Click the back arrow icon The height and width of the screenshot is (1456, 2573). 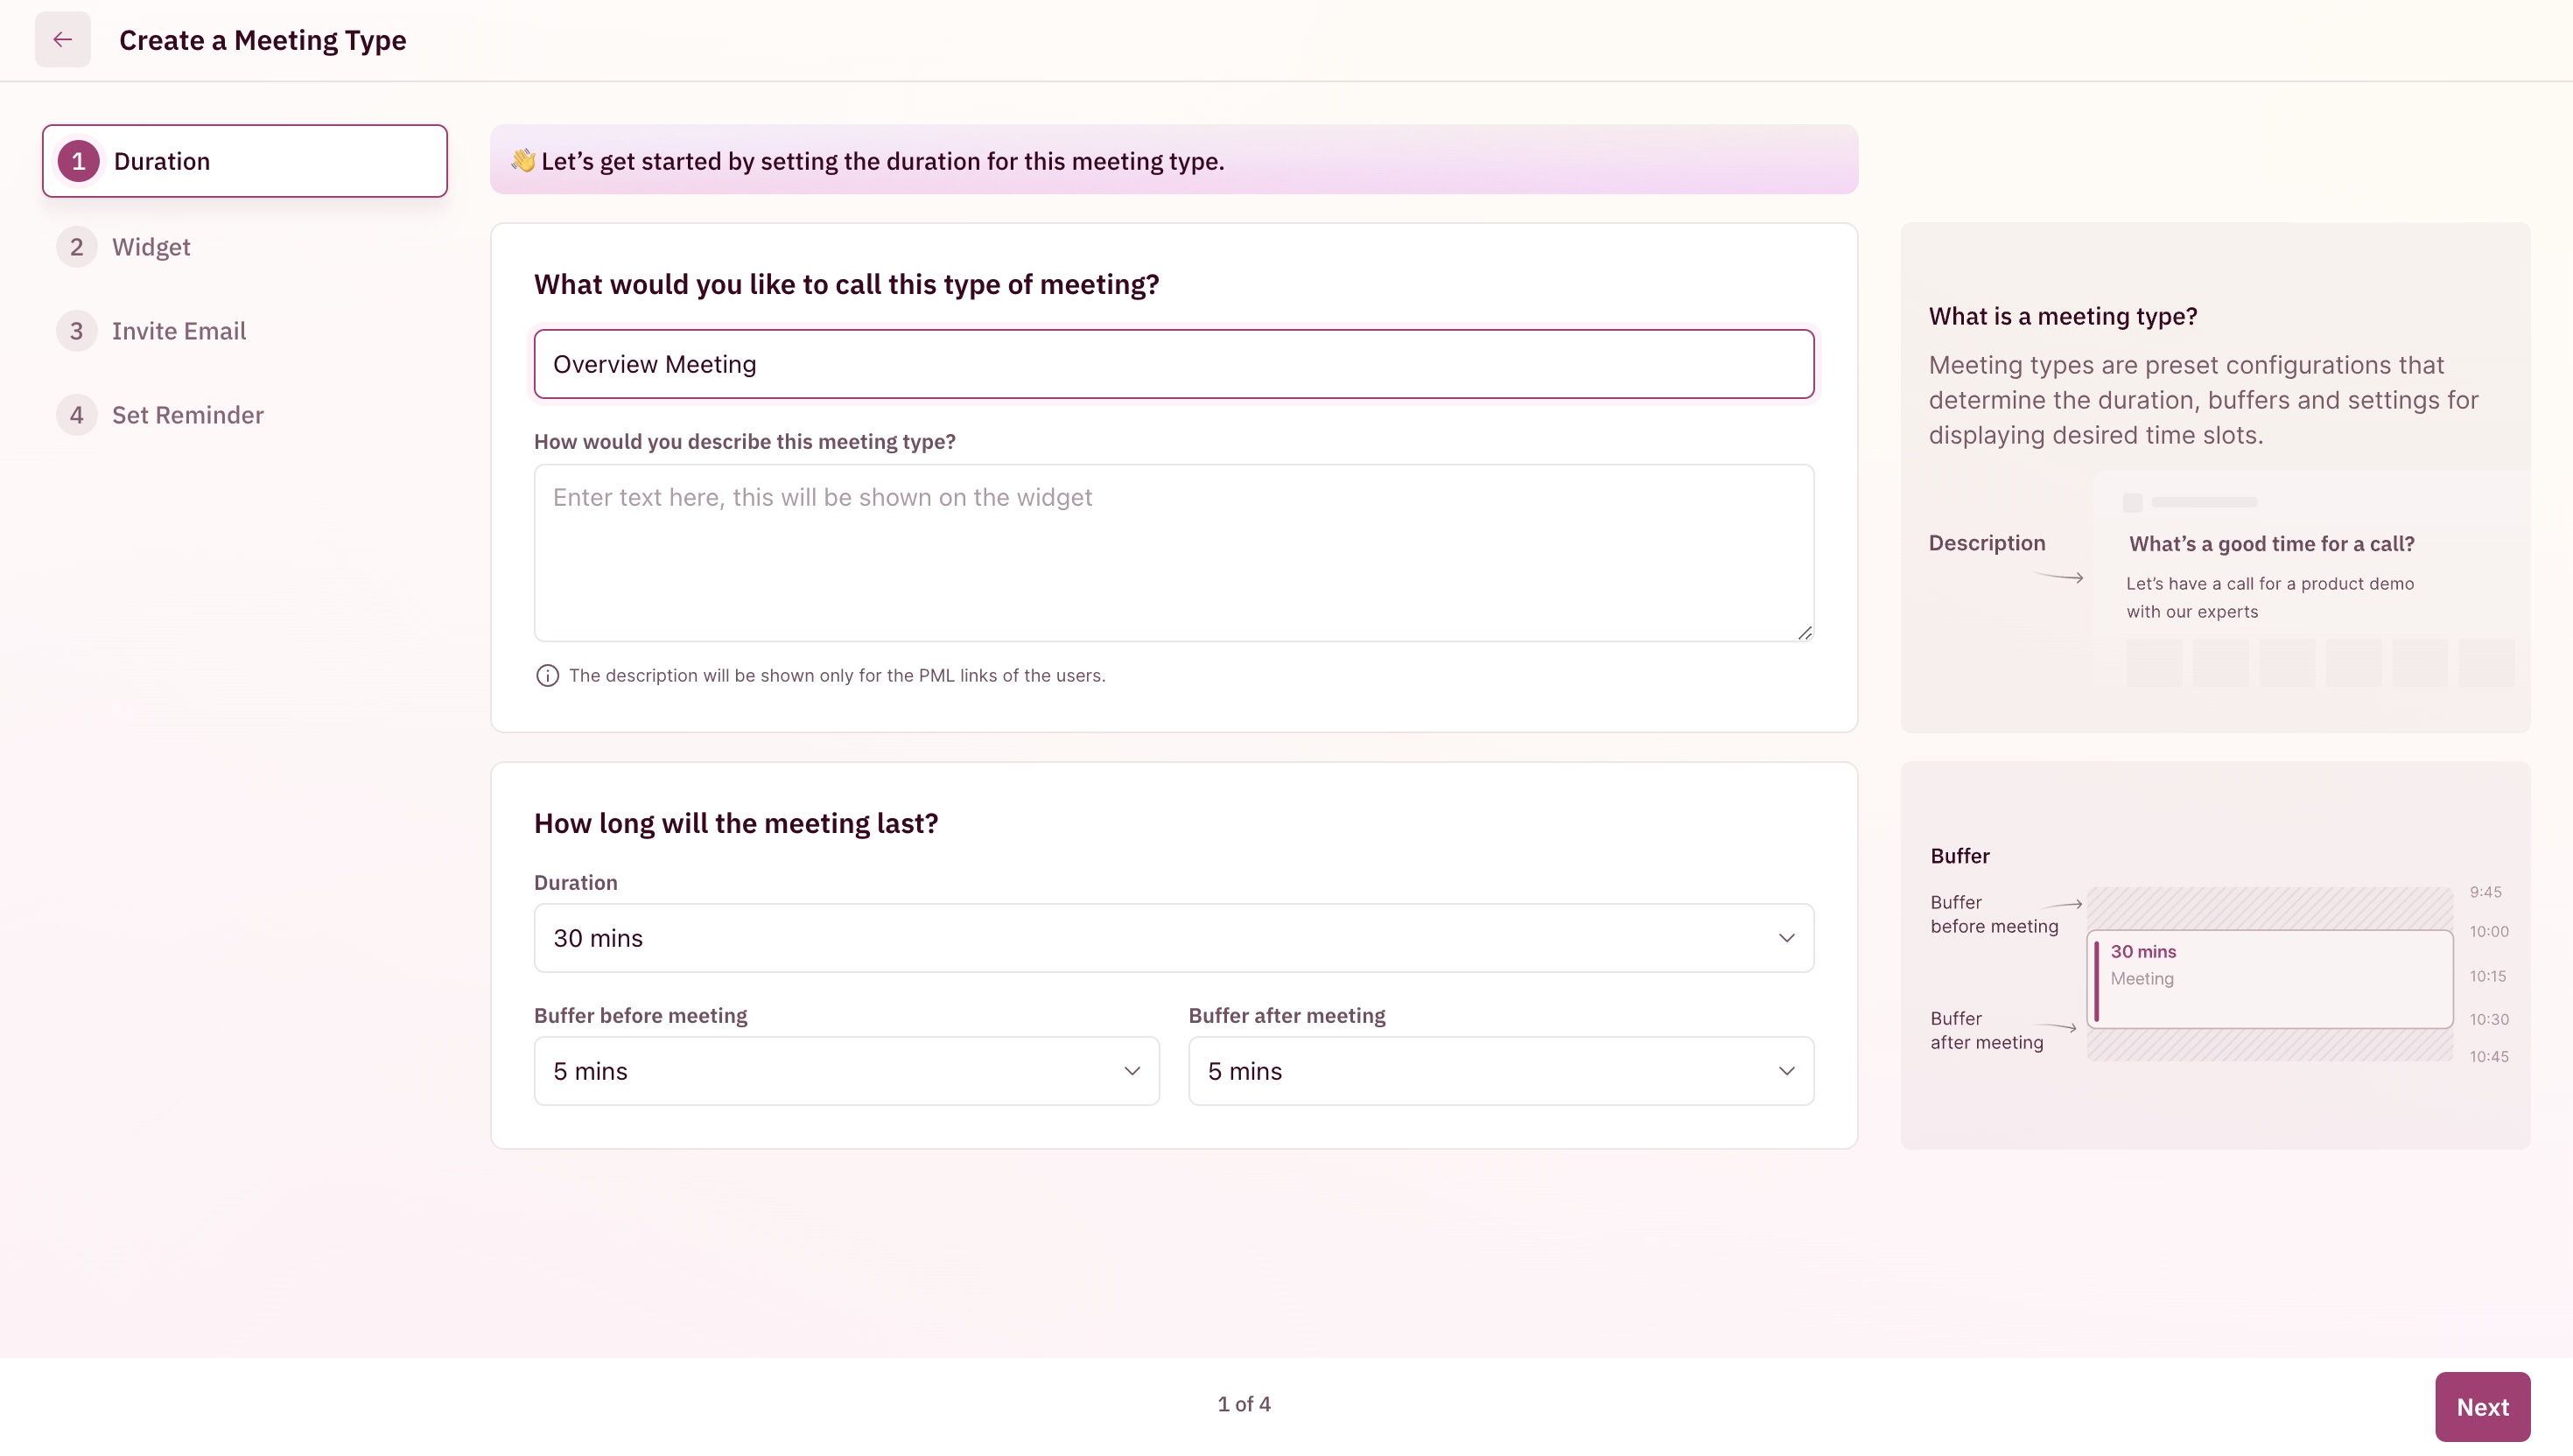[x=62, y=40]
